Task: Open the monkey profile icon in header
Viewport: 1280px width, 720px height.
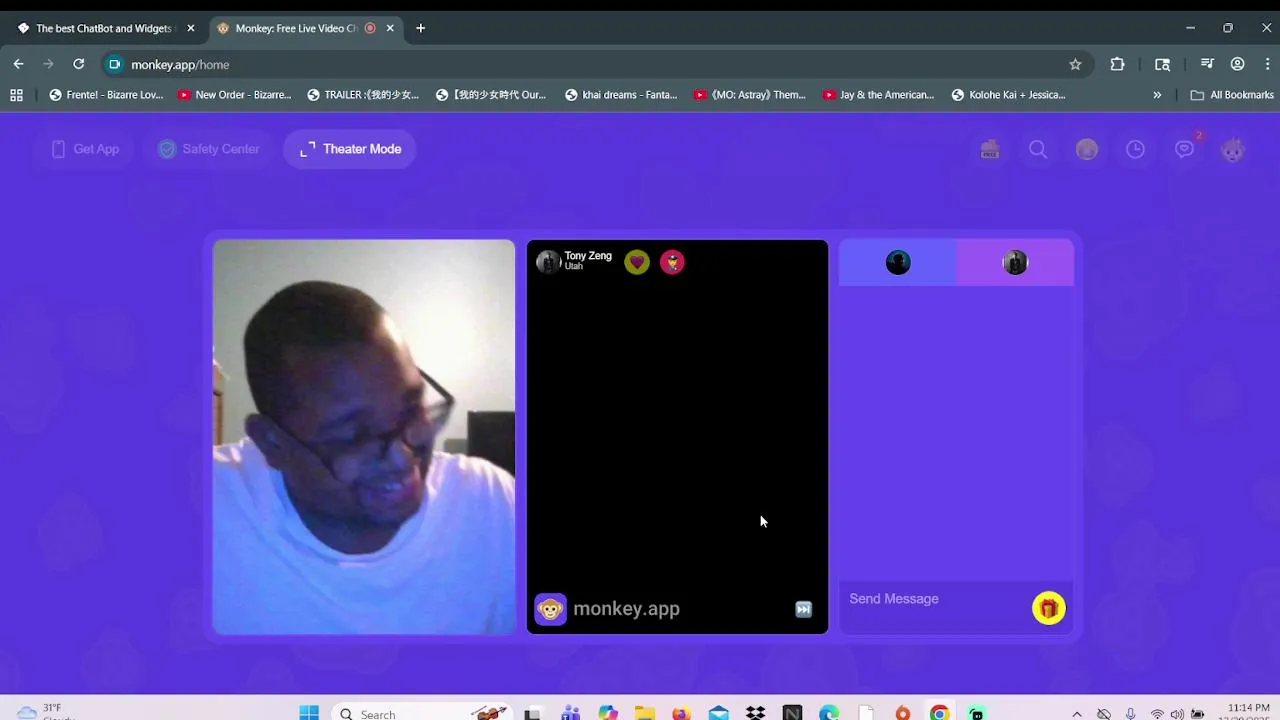Action: pos(1233,149)
